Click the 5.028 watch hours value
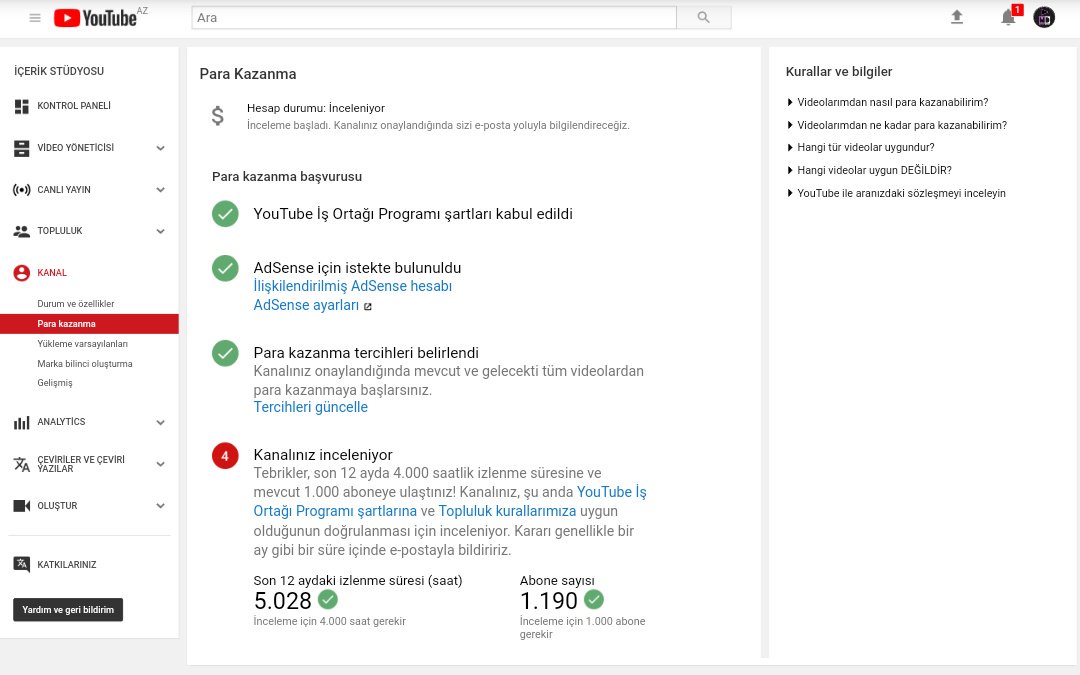This screenshot has width=1080, height=675. (x=282, y=601)
